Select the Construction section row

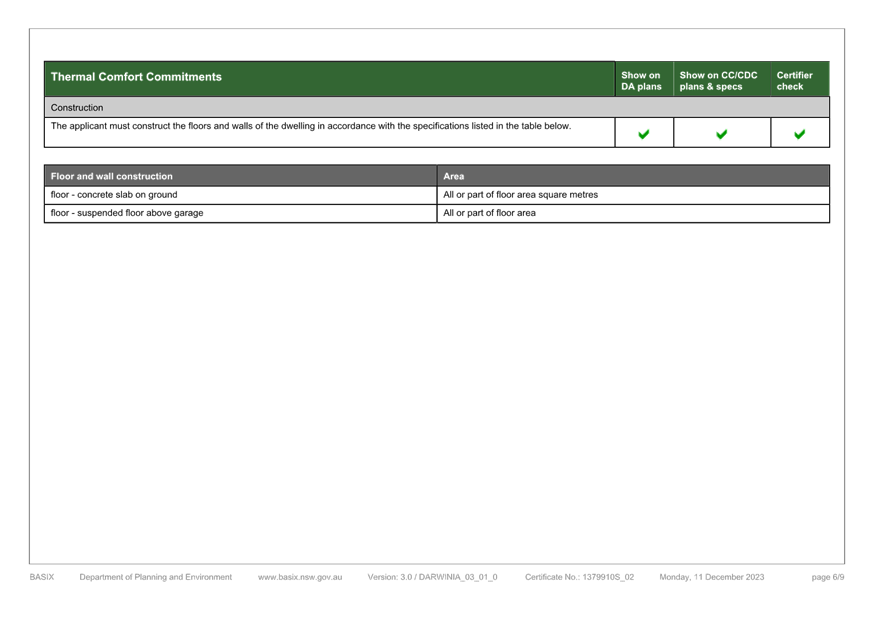pyautogui.click(x=77, y=108)
